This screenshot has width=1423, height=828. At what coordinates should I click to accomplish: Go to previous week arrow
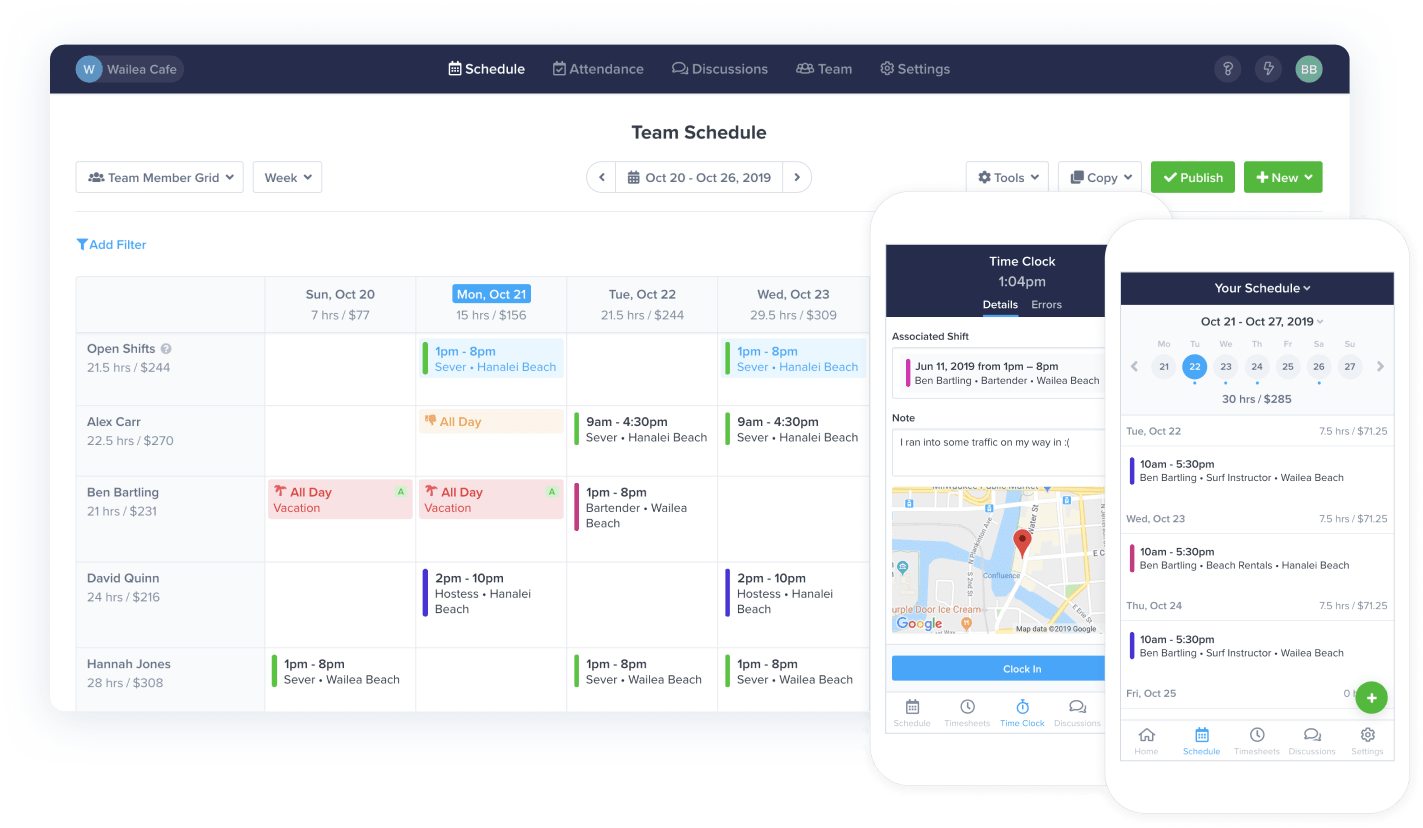(x=602, y=177)
